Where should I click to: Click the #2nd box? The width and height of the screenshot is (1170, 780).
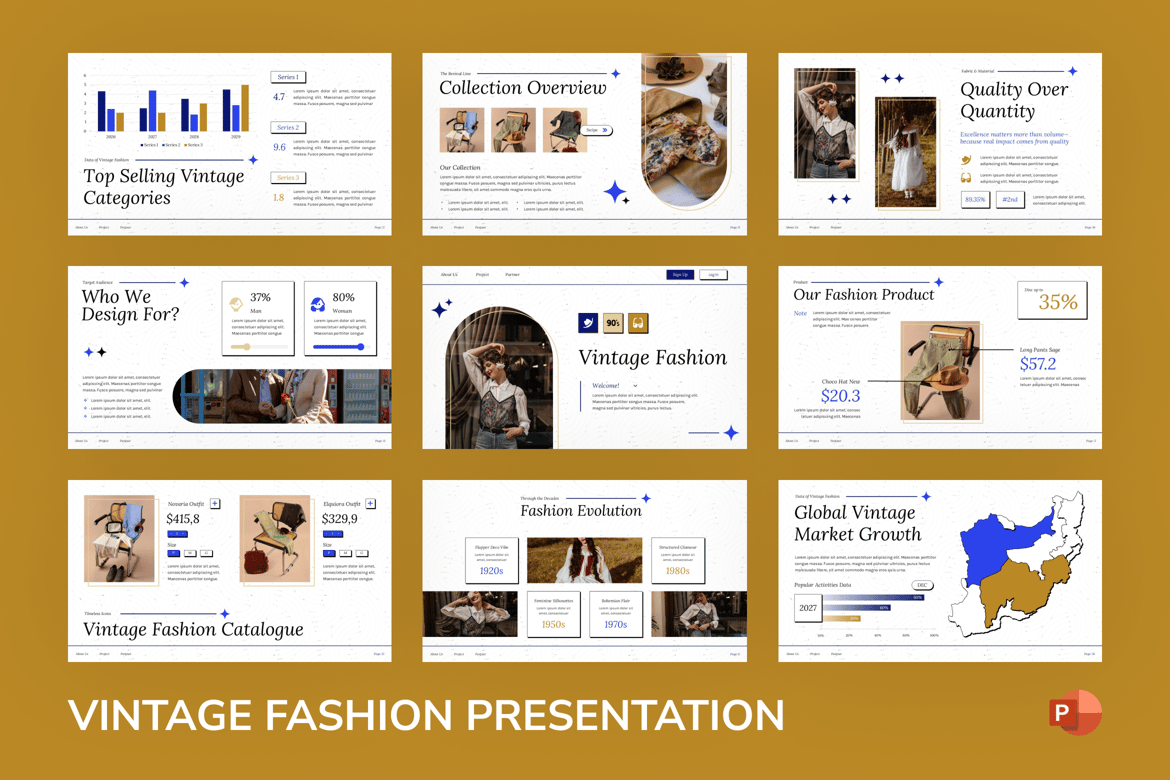click(x=1010, y=199)
